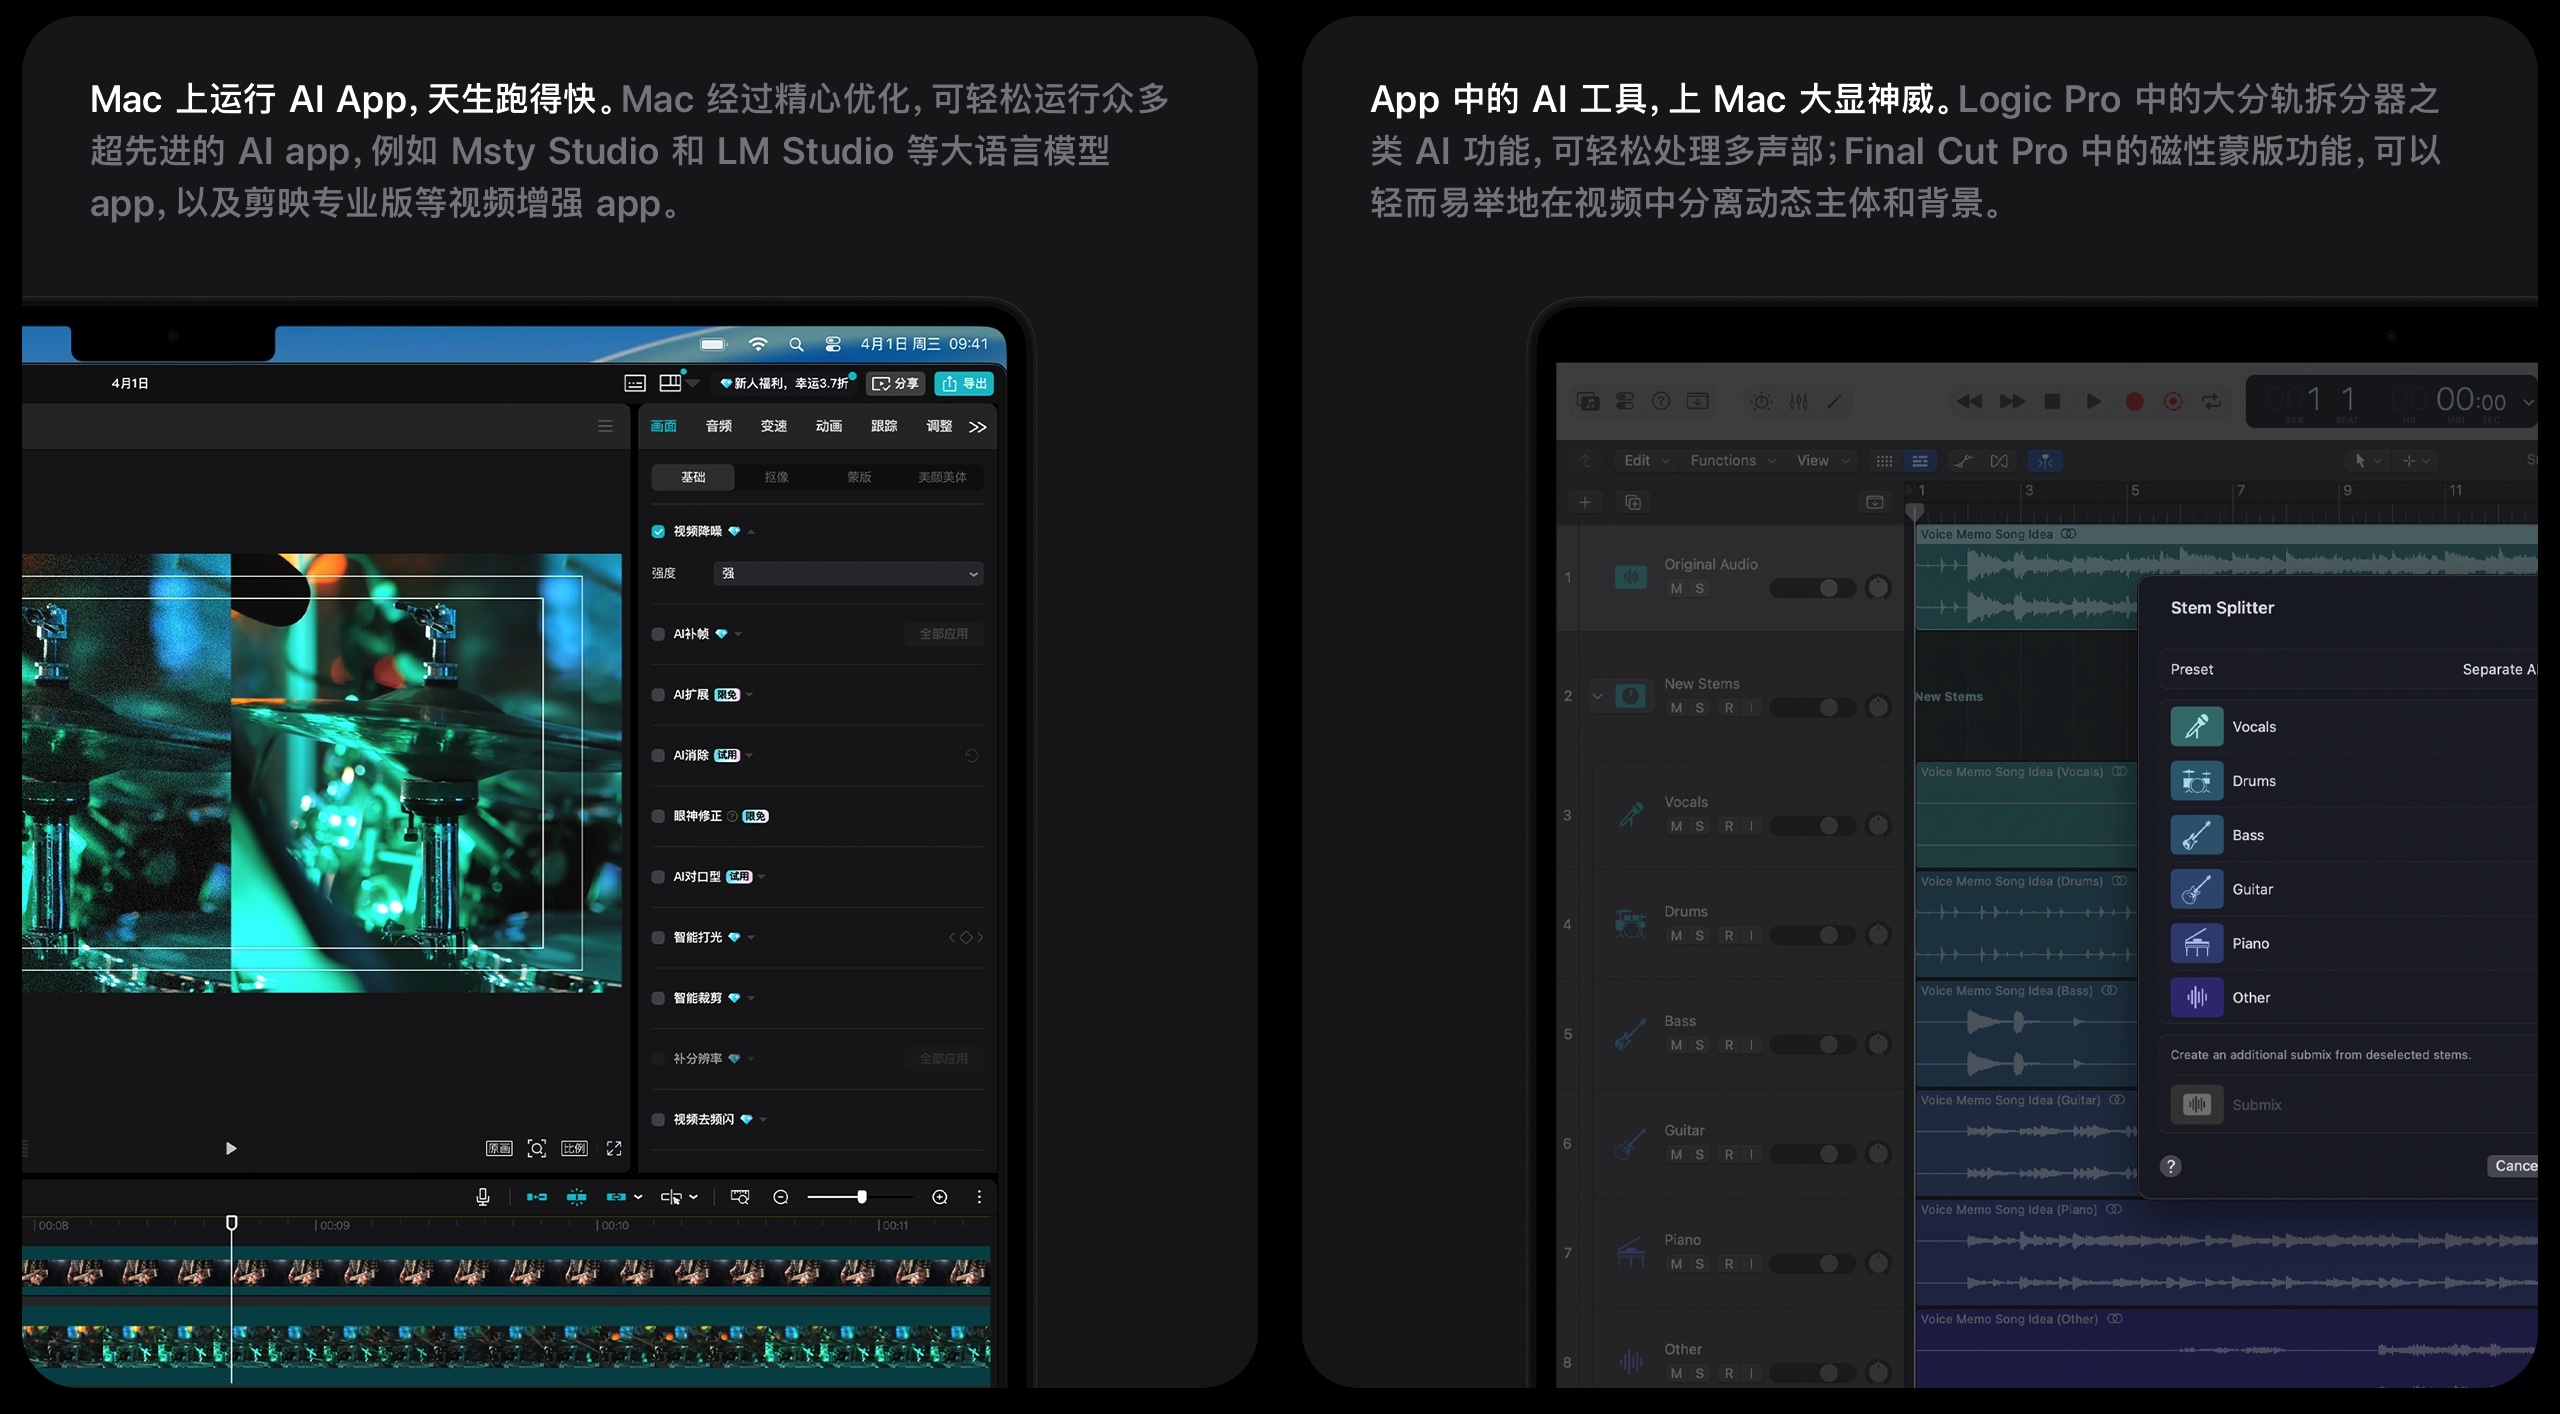
Task: Click the Vocals stem microphone icon
Action: [x=2196, y=727]
